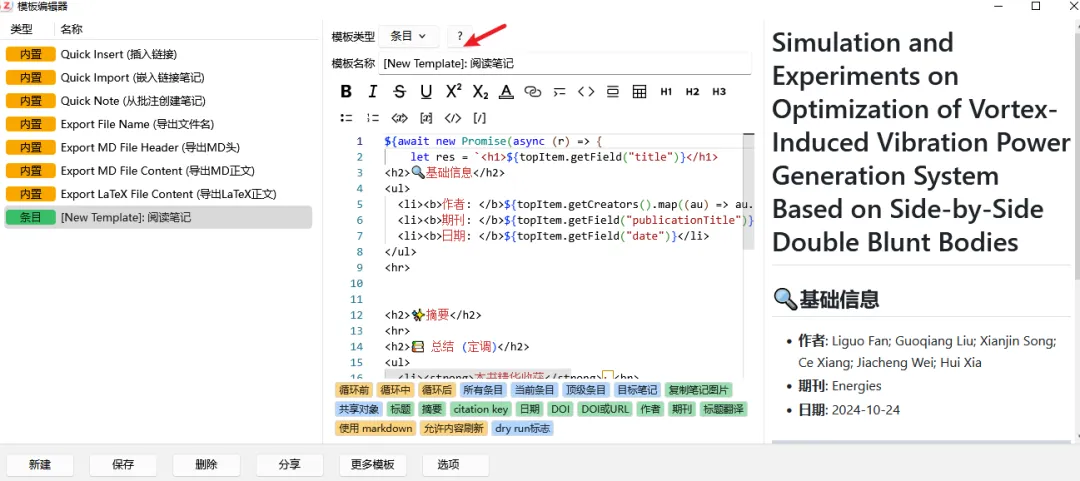This screenshot has width=1080, height=481.
Task: Insert a bulleted list
Action: (x=346, y=118)
